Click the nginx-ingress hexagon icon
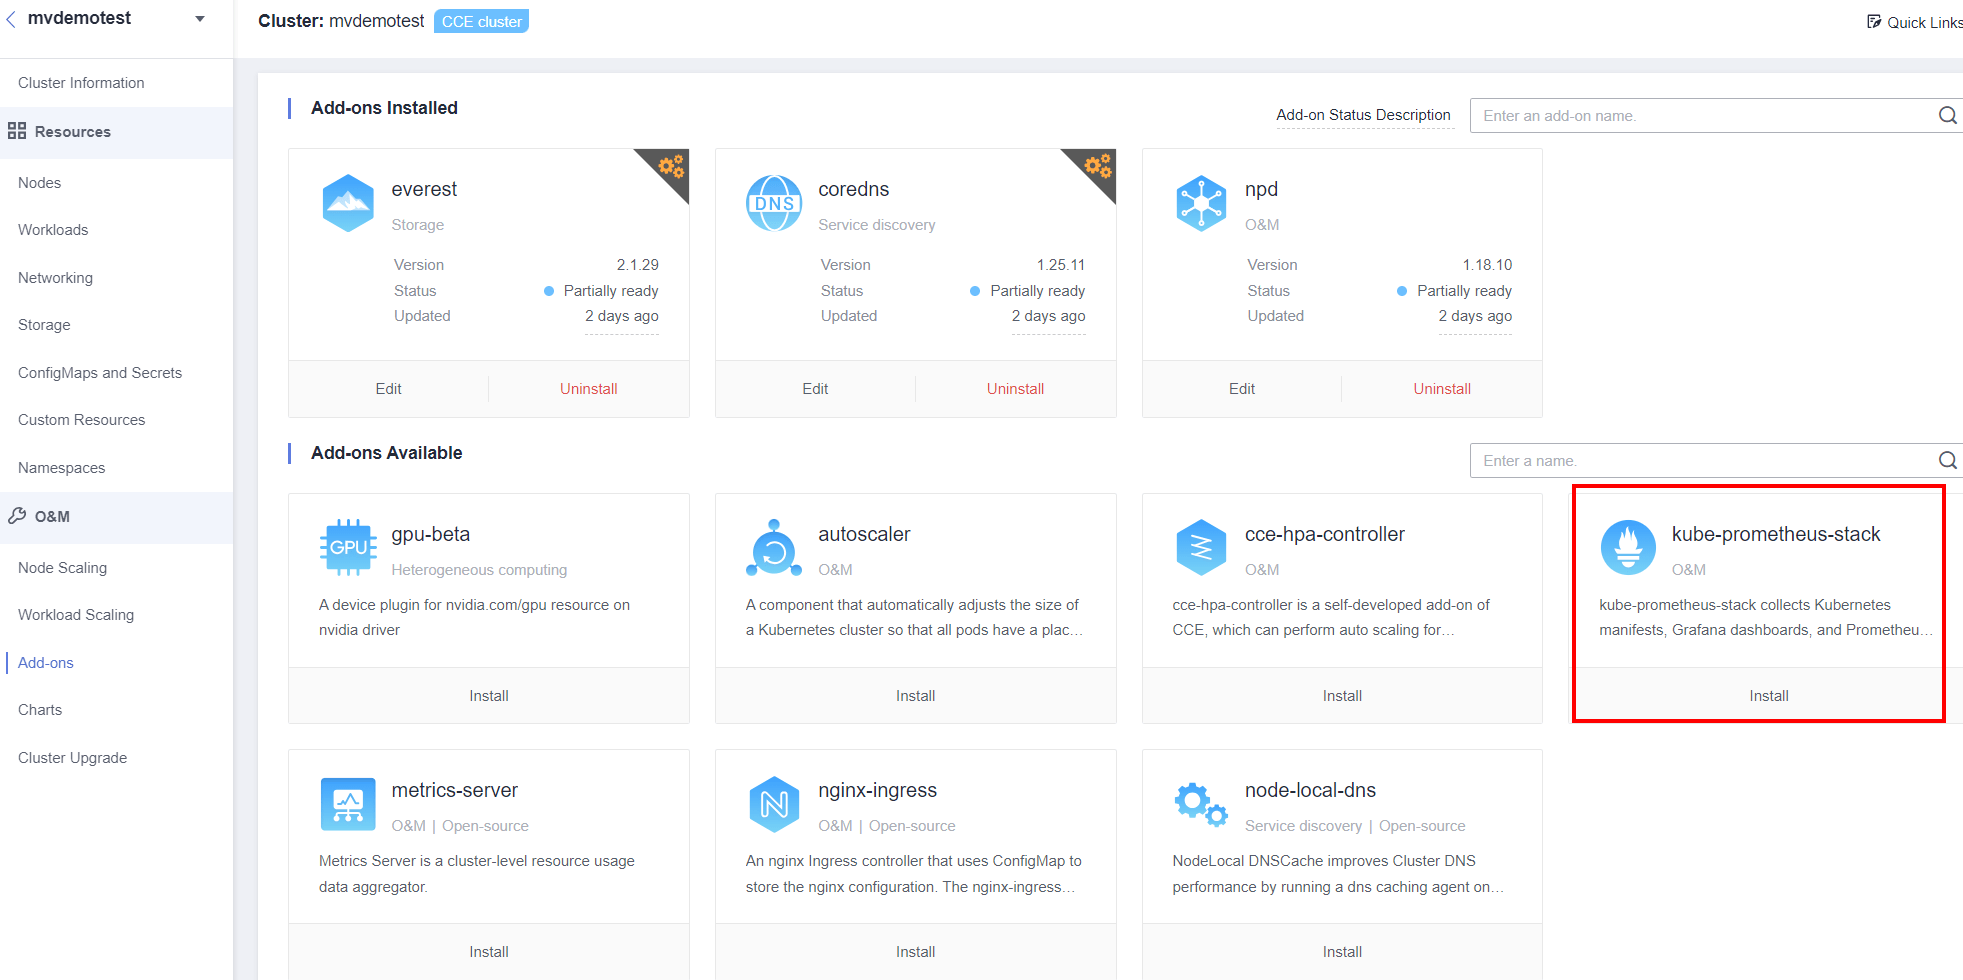 click(774, 804)
